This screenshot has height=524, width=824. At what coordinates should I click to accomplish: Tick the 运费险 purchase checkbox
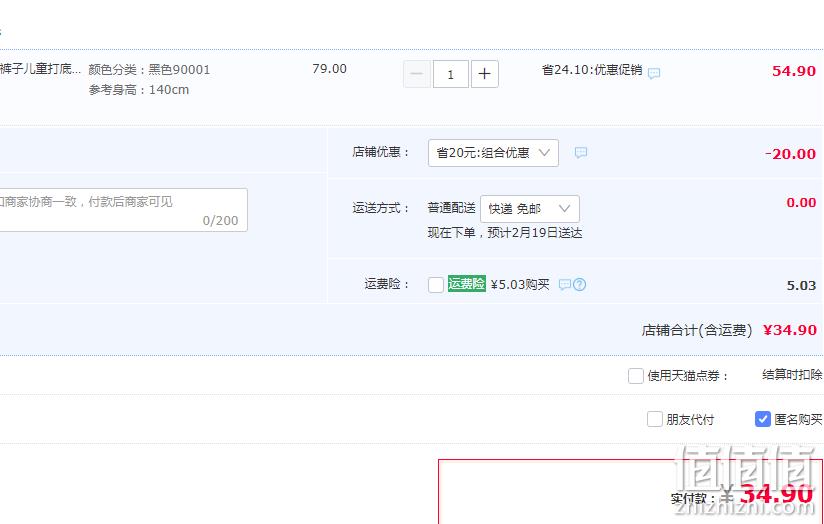click(436, 285)
